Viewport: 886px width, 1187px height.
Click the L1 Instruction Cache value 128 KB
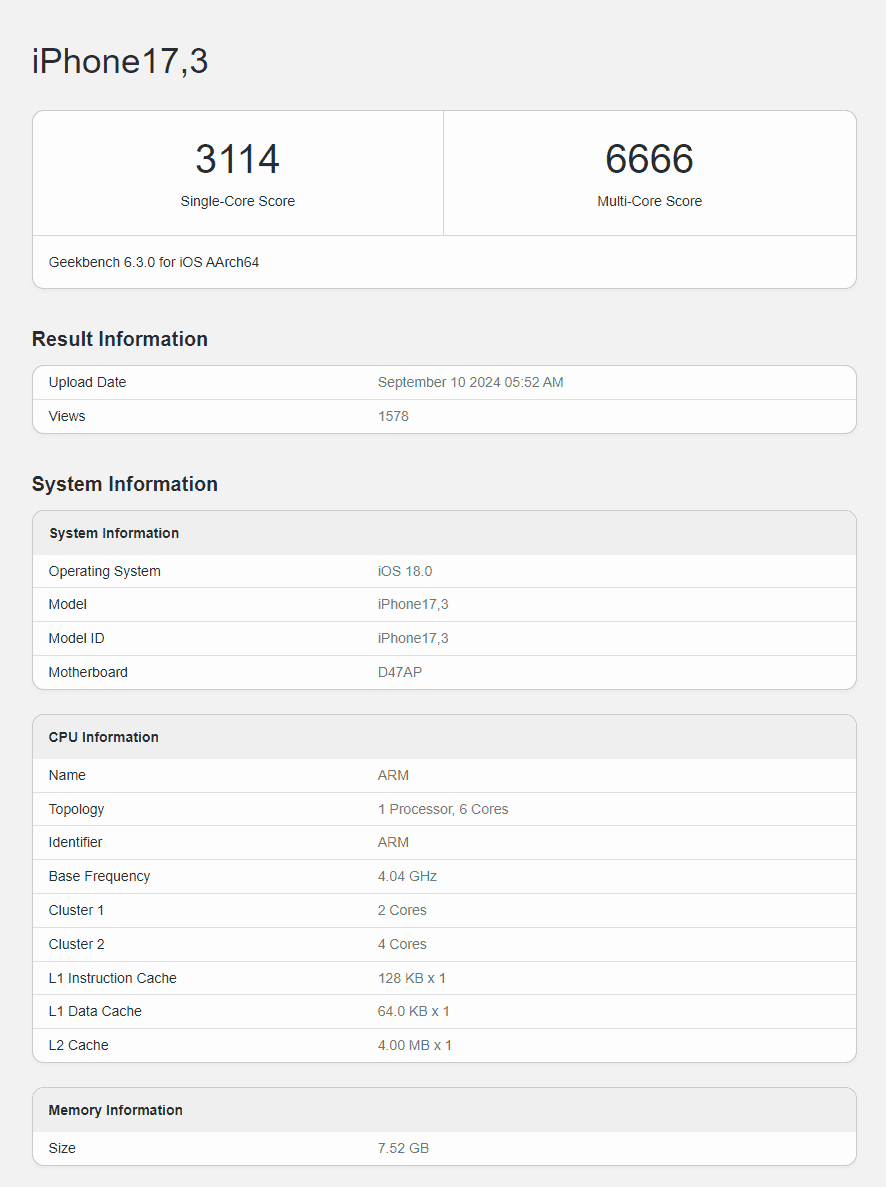(411, 978)
